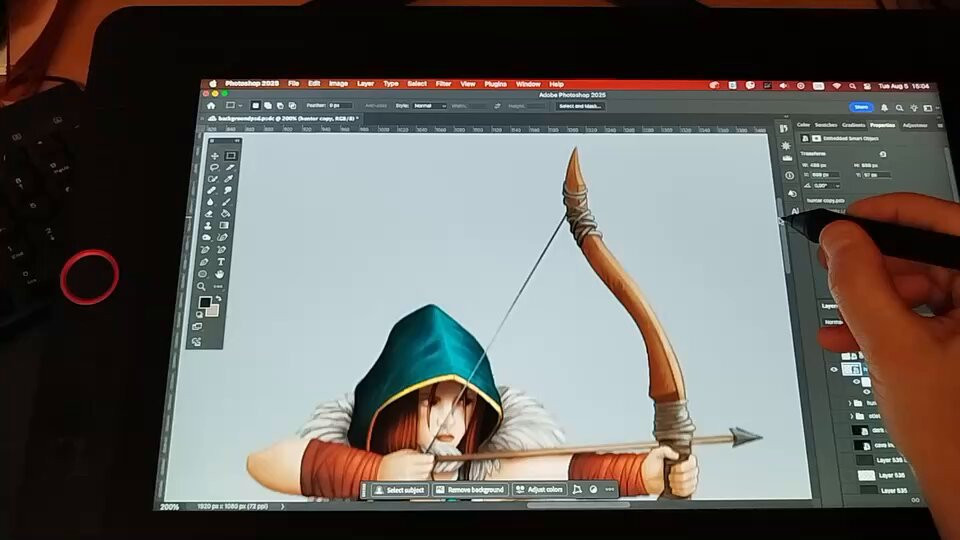Select the Move tool

coord(214,156)
